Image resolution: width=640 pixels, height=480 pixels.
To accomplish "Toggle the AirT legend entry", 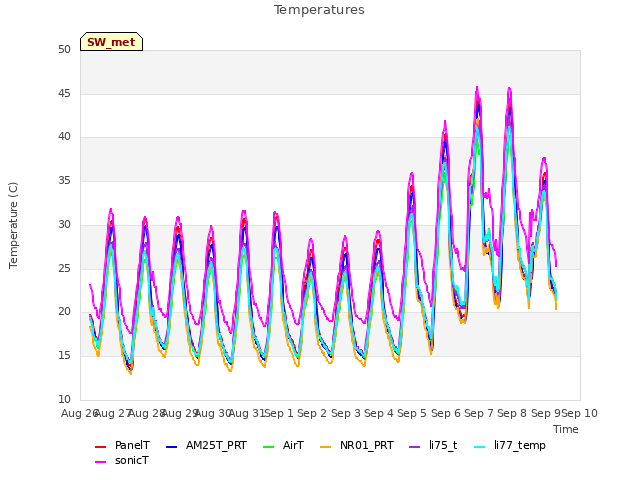I will (x=283, y=445).
